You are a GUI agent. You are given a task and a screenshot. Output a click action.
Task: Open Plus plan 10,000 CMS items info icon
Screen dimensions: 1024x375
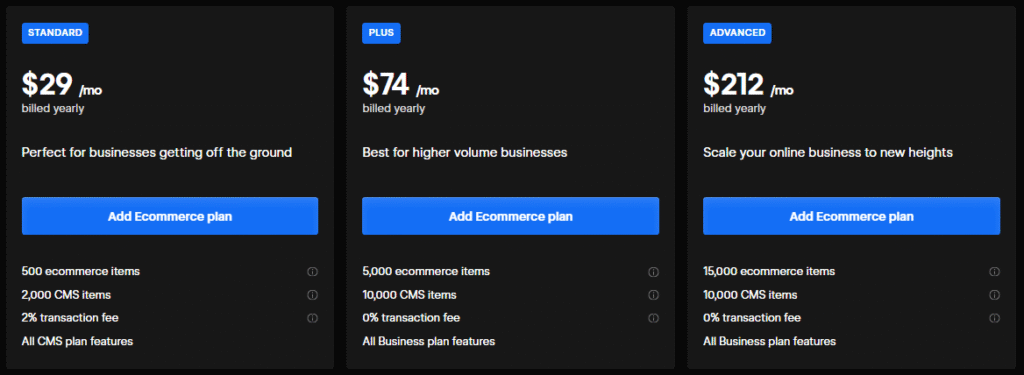[653, 295]
